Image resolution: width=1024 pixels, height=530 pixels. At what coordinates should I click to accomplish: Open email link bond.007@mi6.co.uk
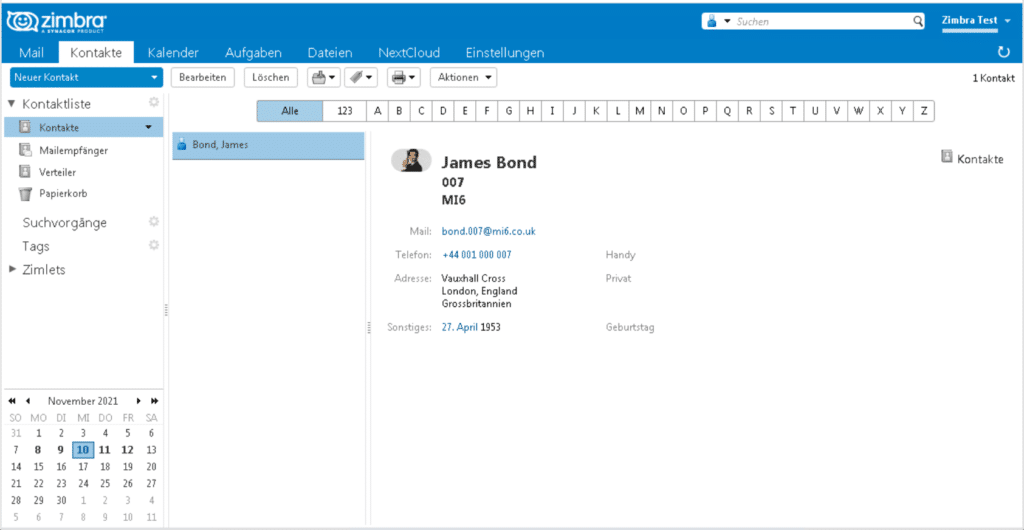(489, 231)
